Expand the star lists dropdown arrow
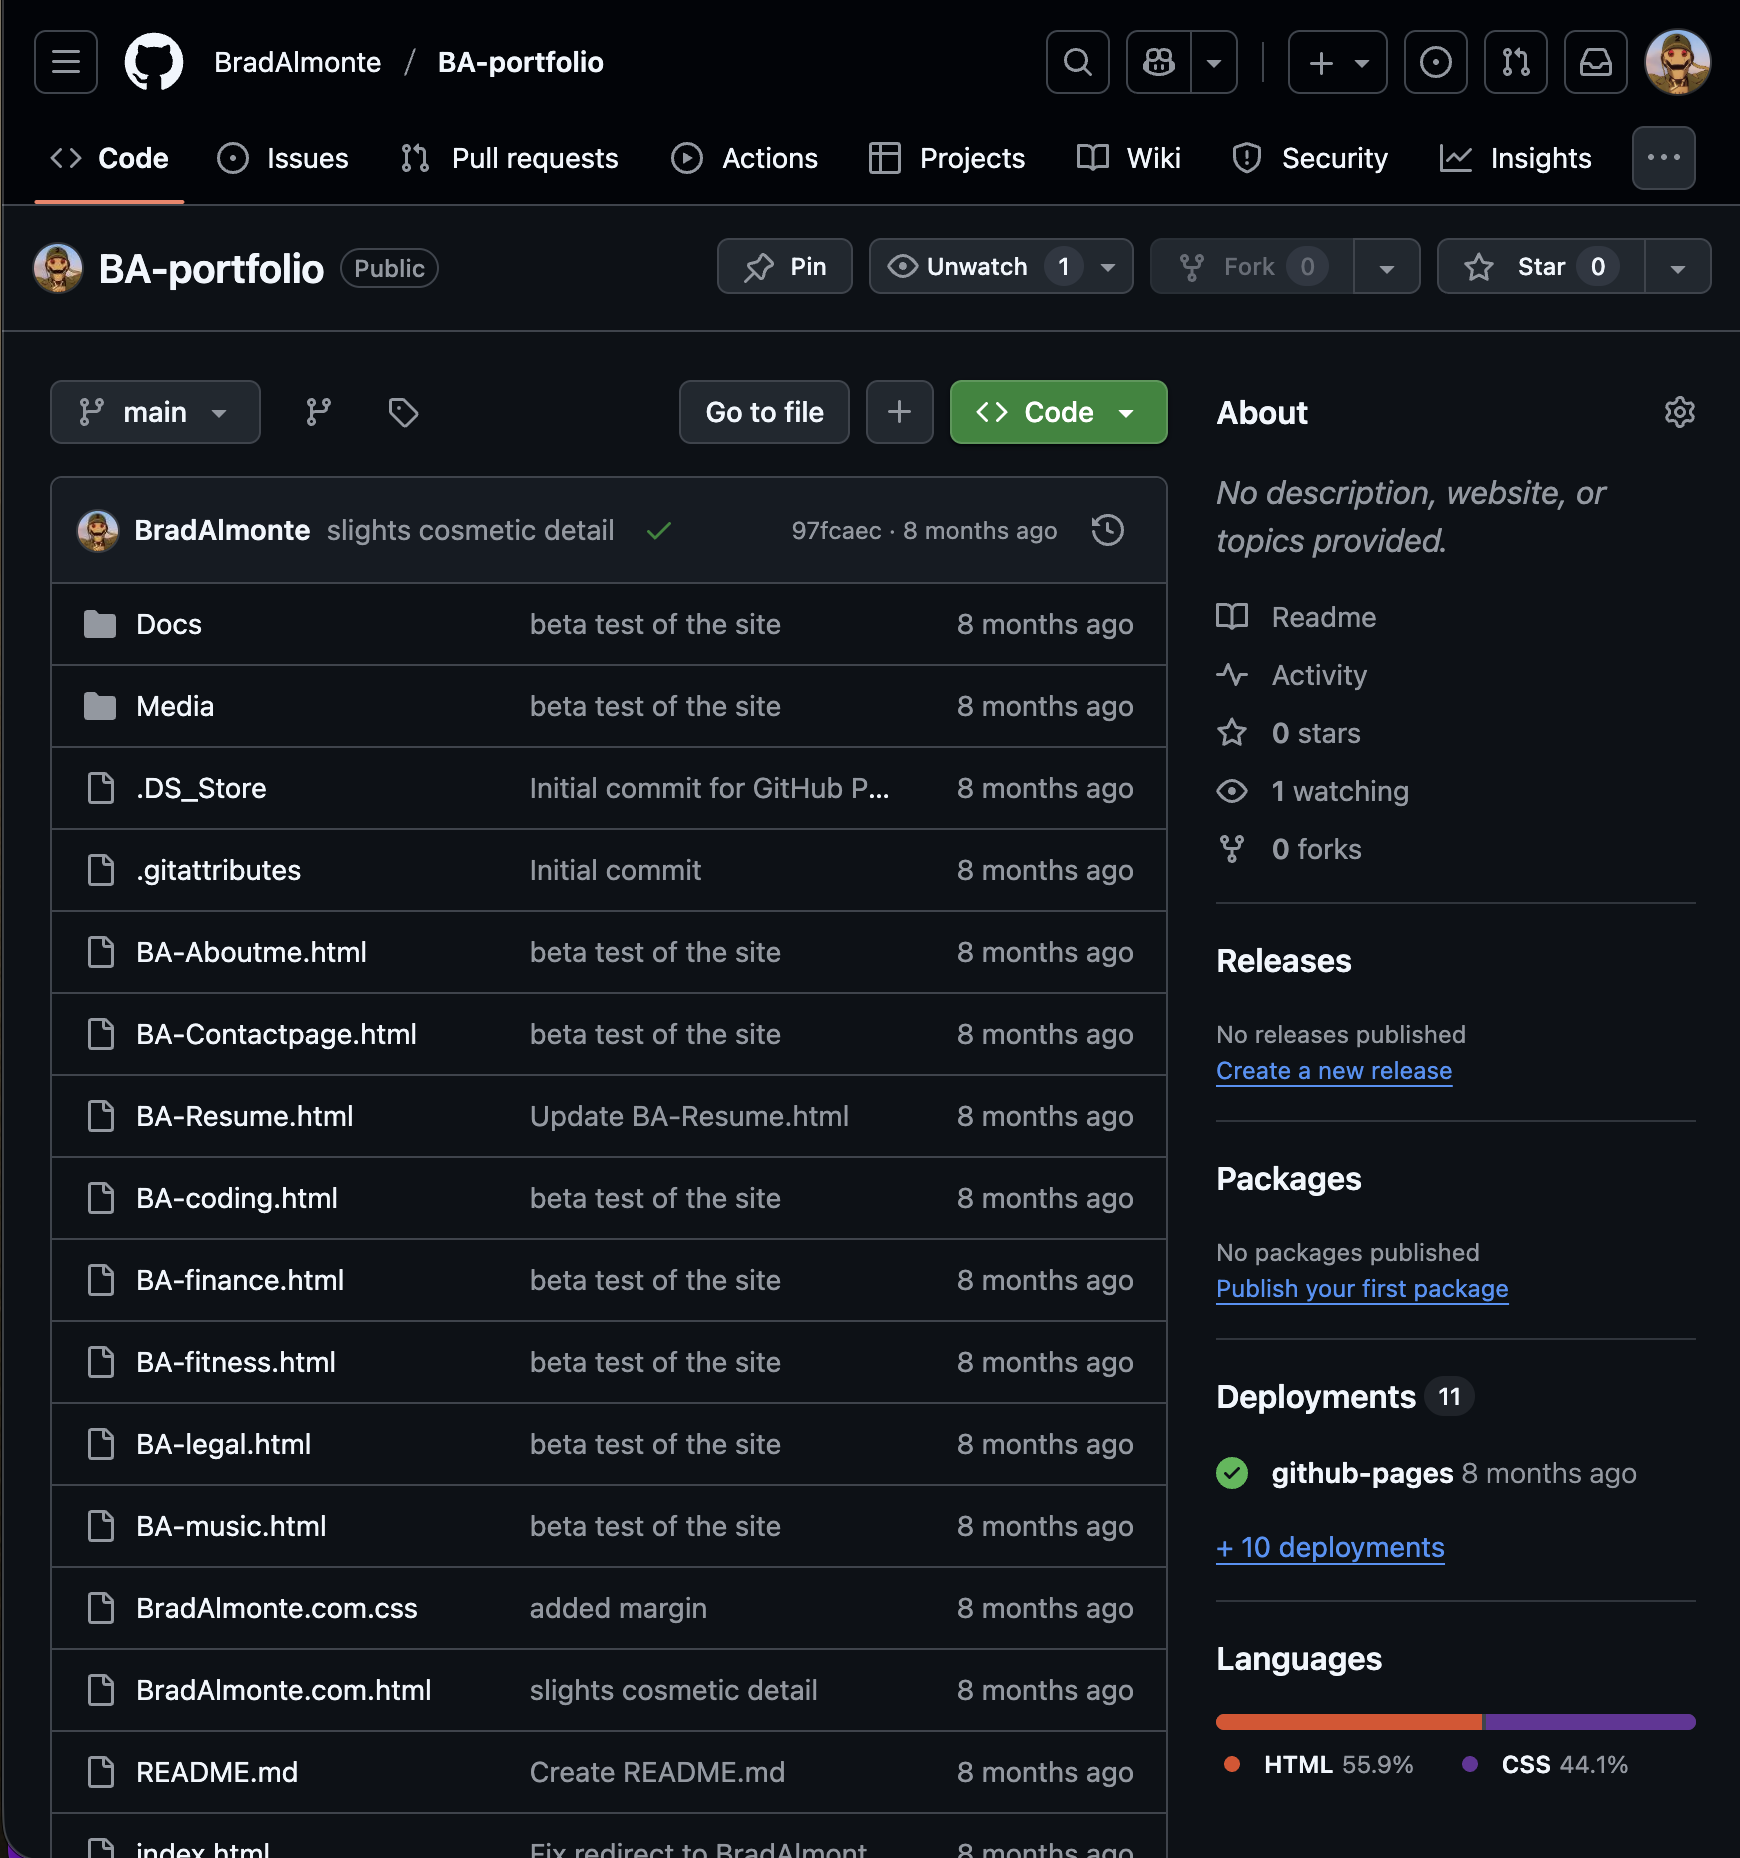 (1677, 267)
